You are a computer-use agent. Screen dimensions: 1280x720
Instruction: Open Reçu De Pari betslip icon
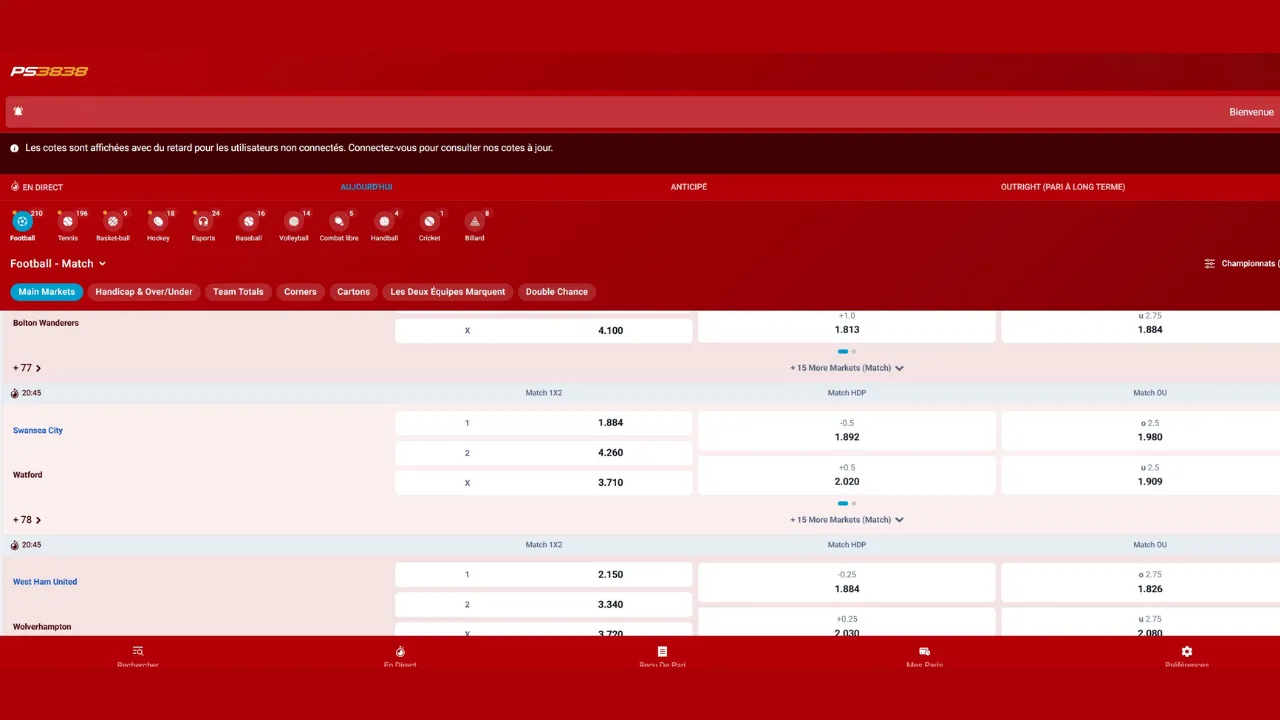[662, 651]
